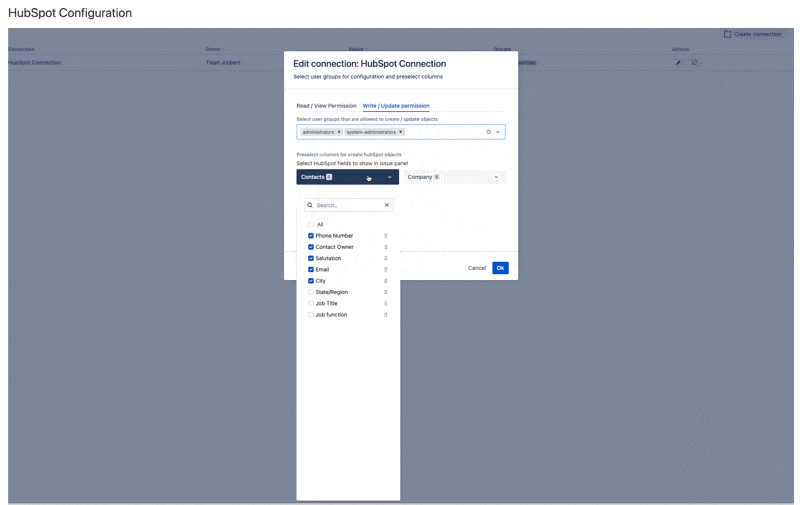Viewport: 800px width, 505px height.
Task: Enable the Job function field
Action: tap(311, 315)
